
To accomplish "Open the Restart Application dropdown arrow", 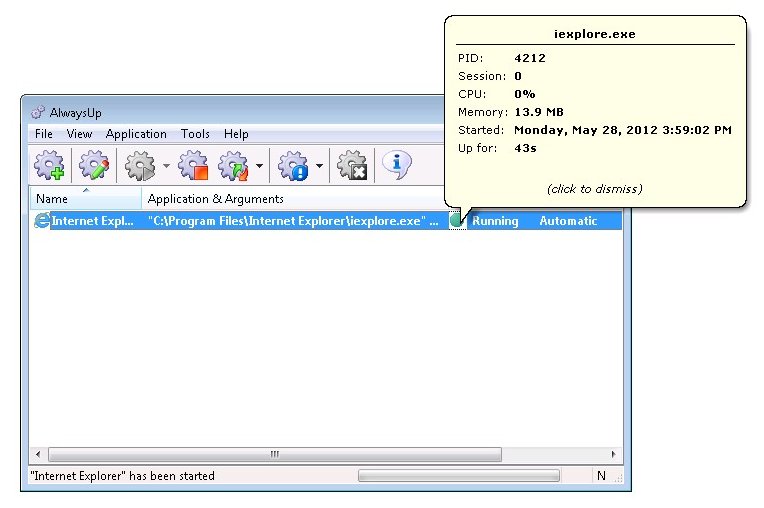I will 259,166.
